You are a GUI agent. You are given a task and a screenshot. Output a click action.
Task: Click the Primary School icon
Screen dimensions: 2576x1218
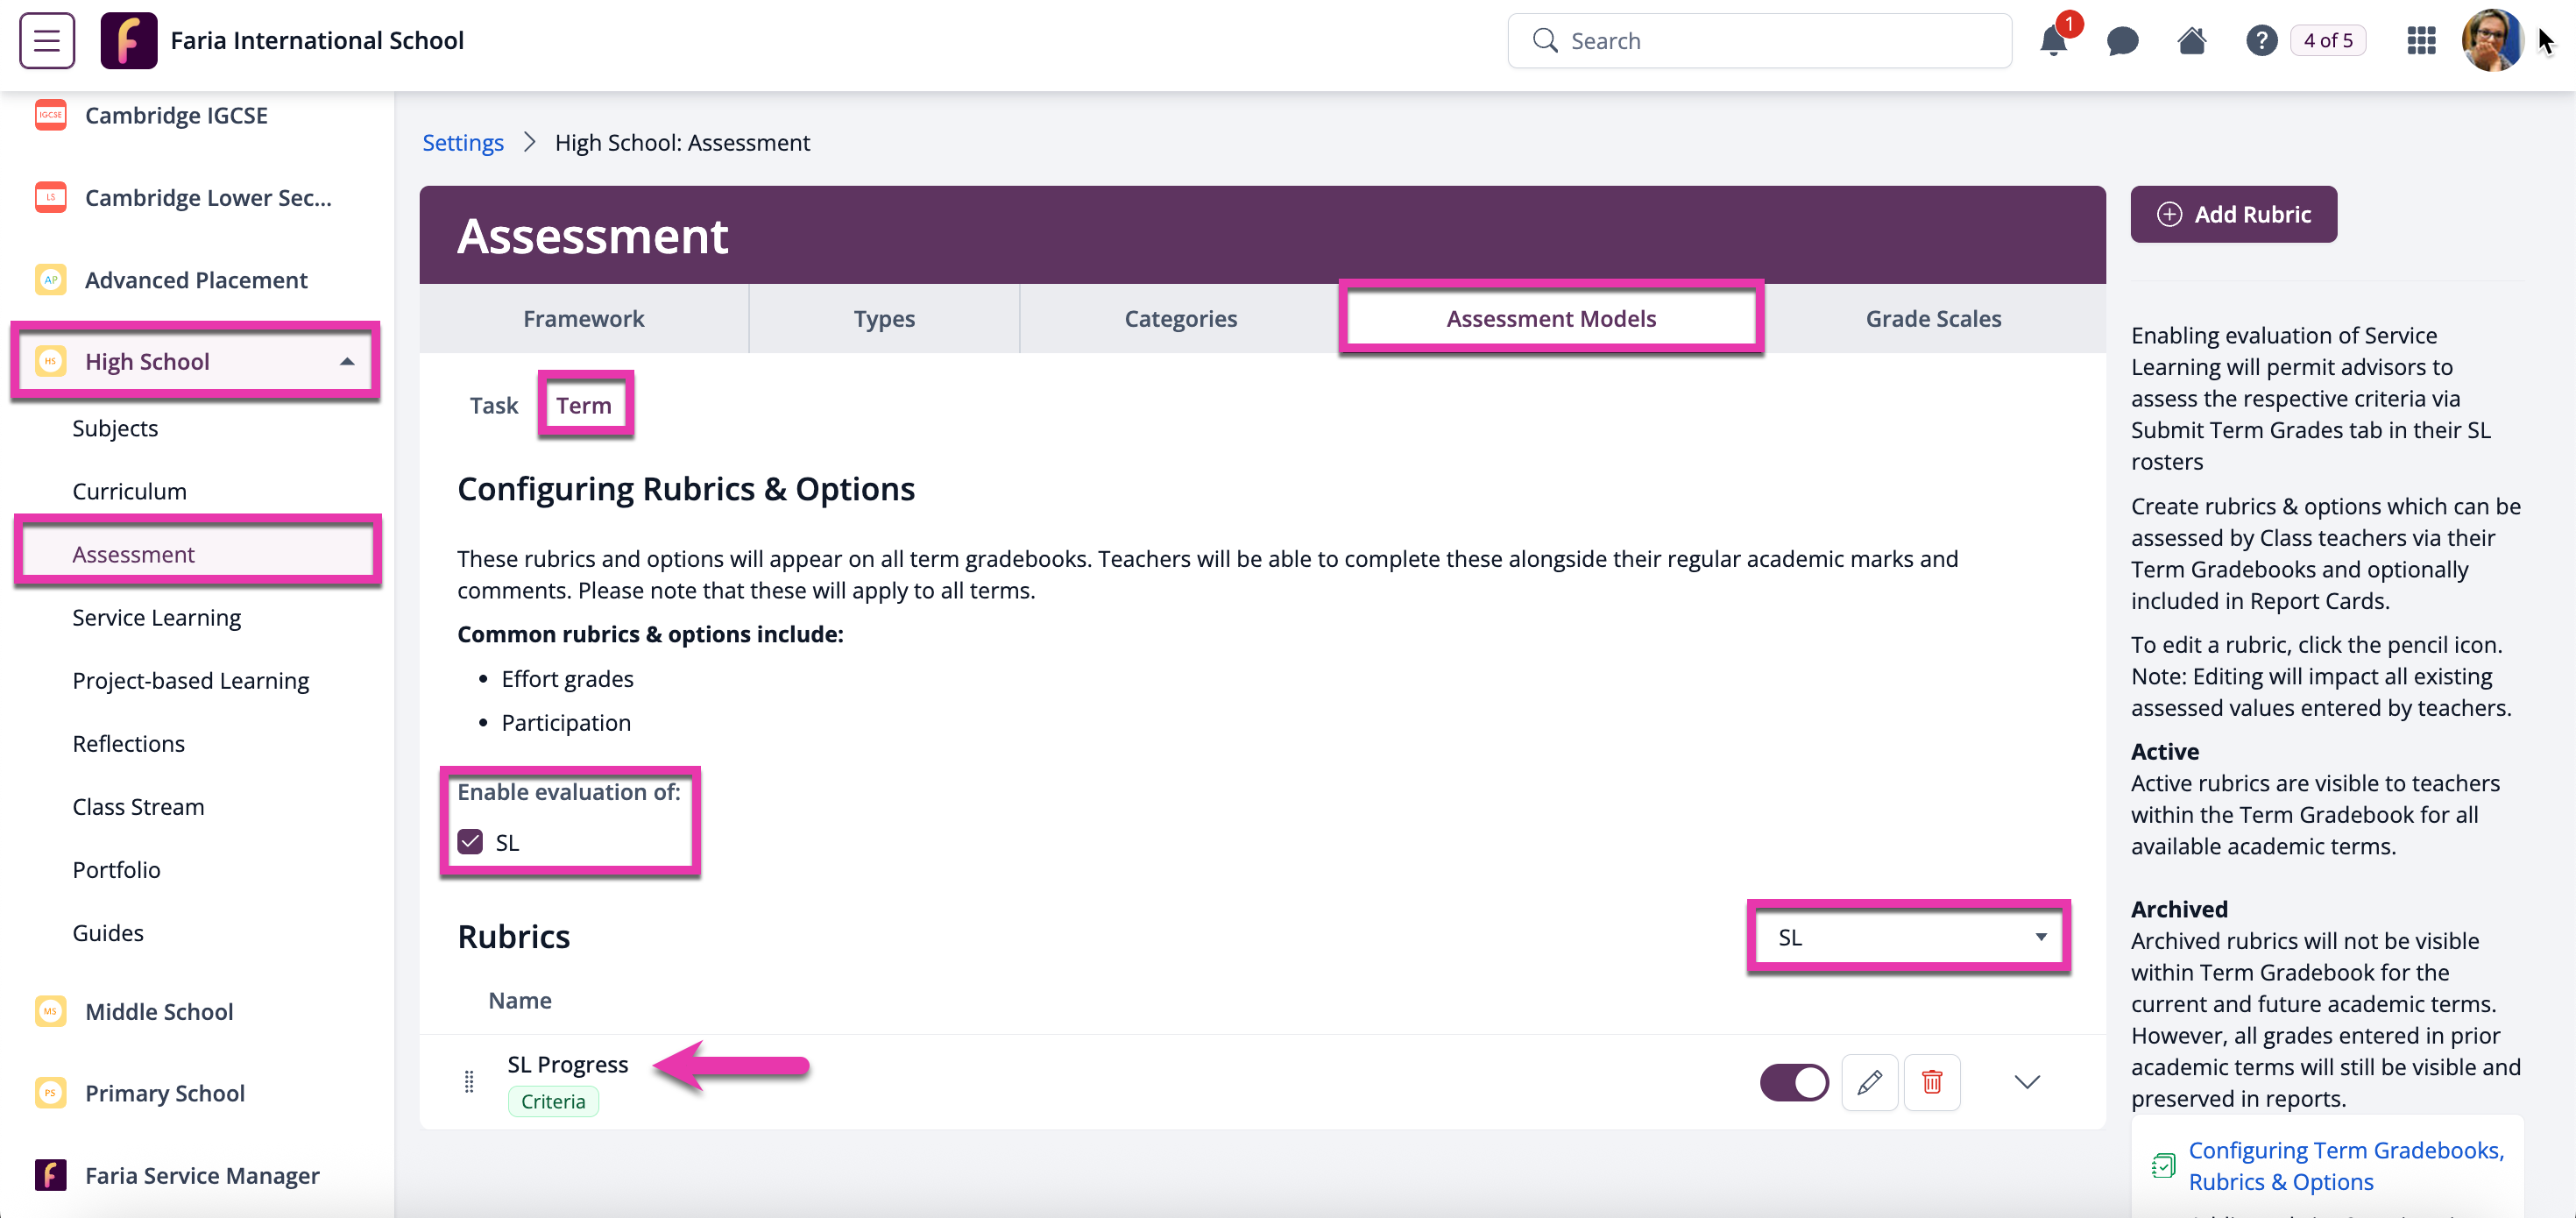(50, 1093)
